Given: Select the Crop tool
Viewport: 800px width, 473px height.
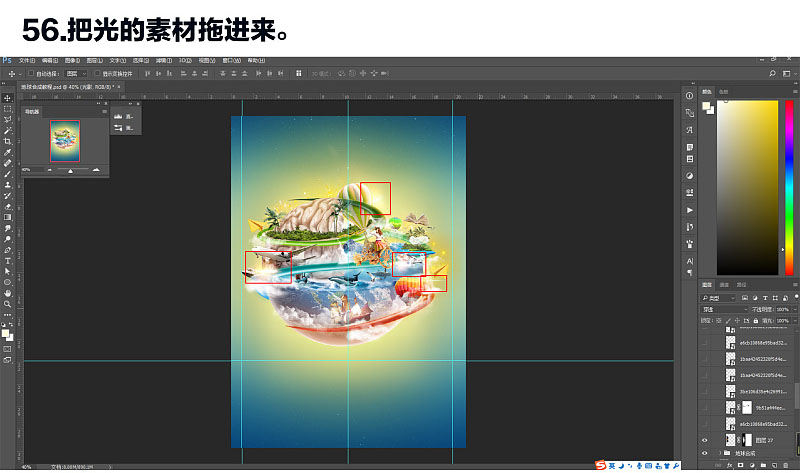Looking at the screenshot, I should (8, 141).
